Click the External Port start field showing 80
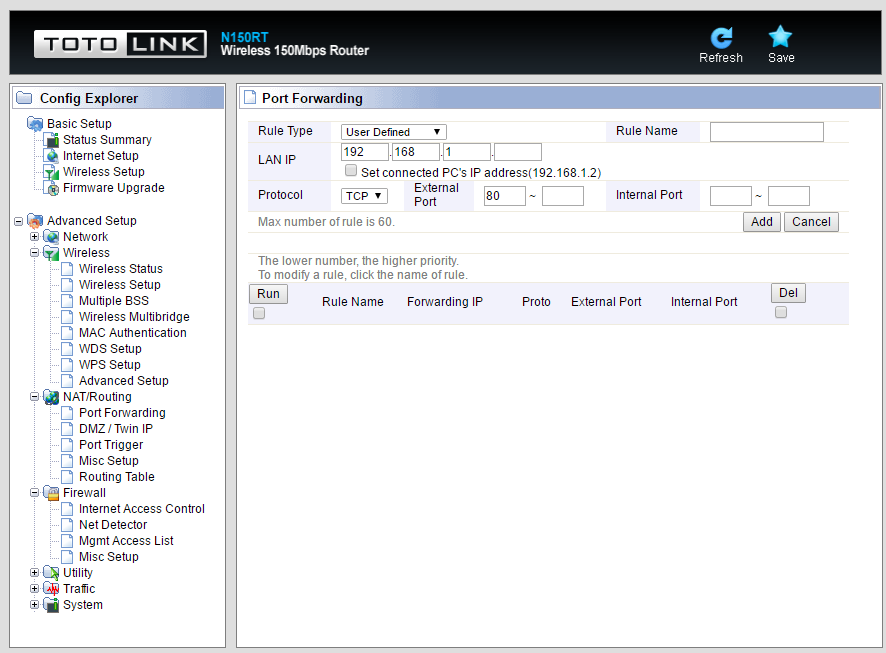Image resolution: width=886 pixels, height=653 pixels. (505, 196)
